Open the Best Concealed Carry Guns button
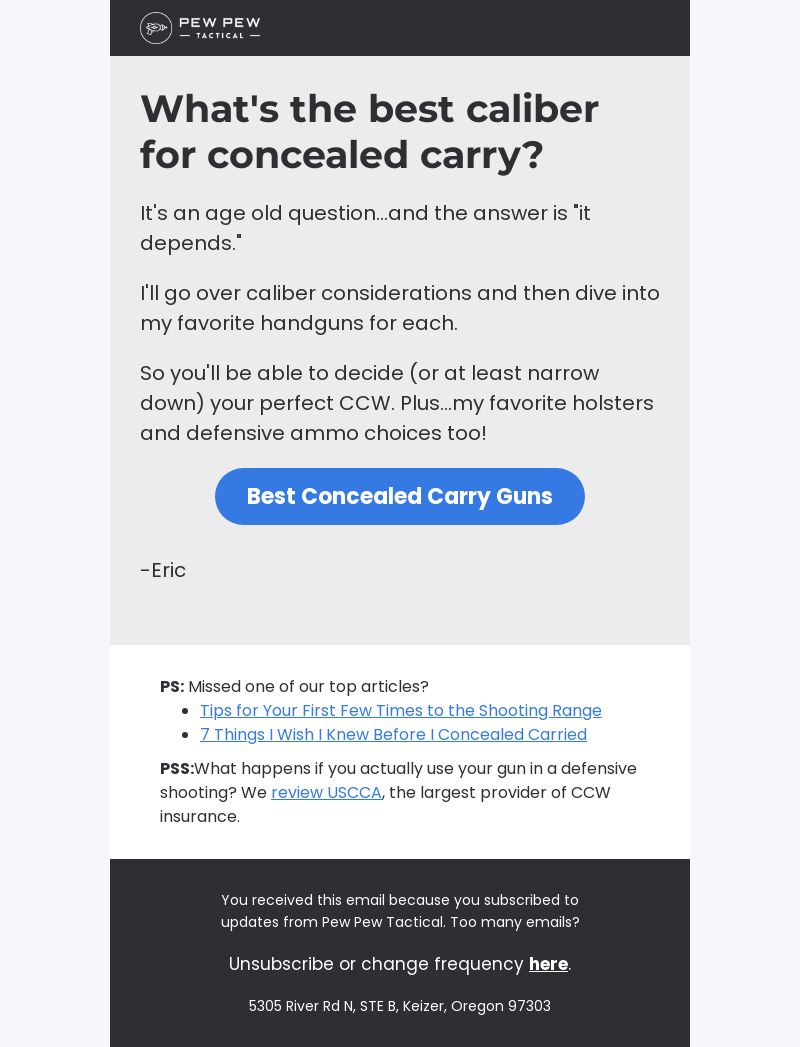The width and height of the screenshot is (800, 1047). pos(399,496)
